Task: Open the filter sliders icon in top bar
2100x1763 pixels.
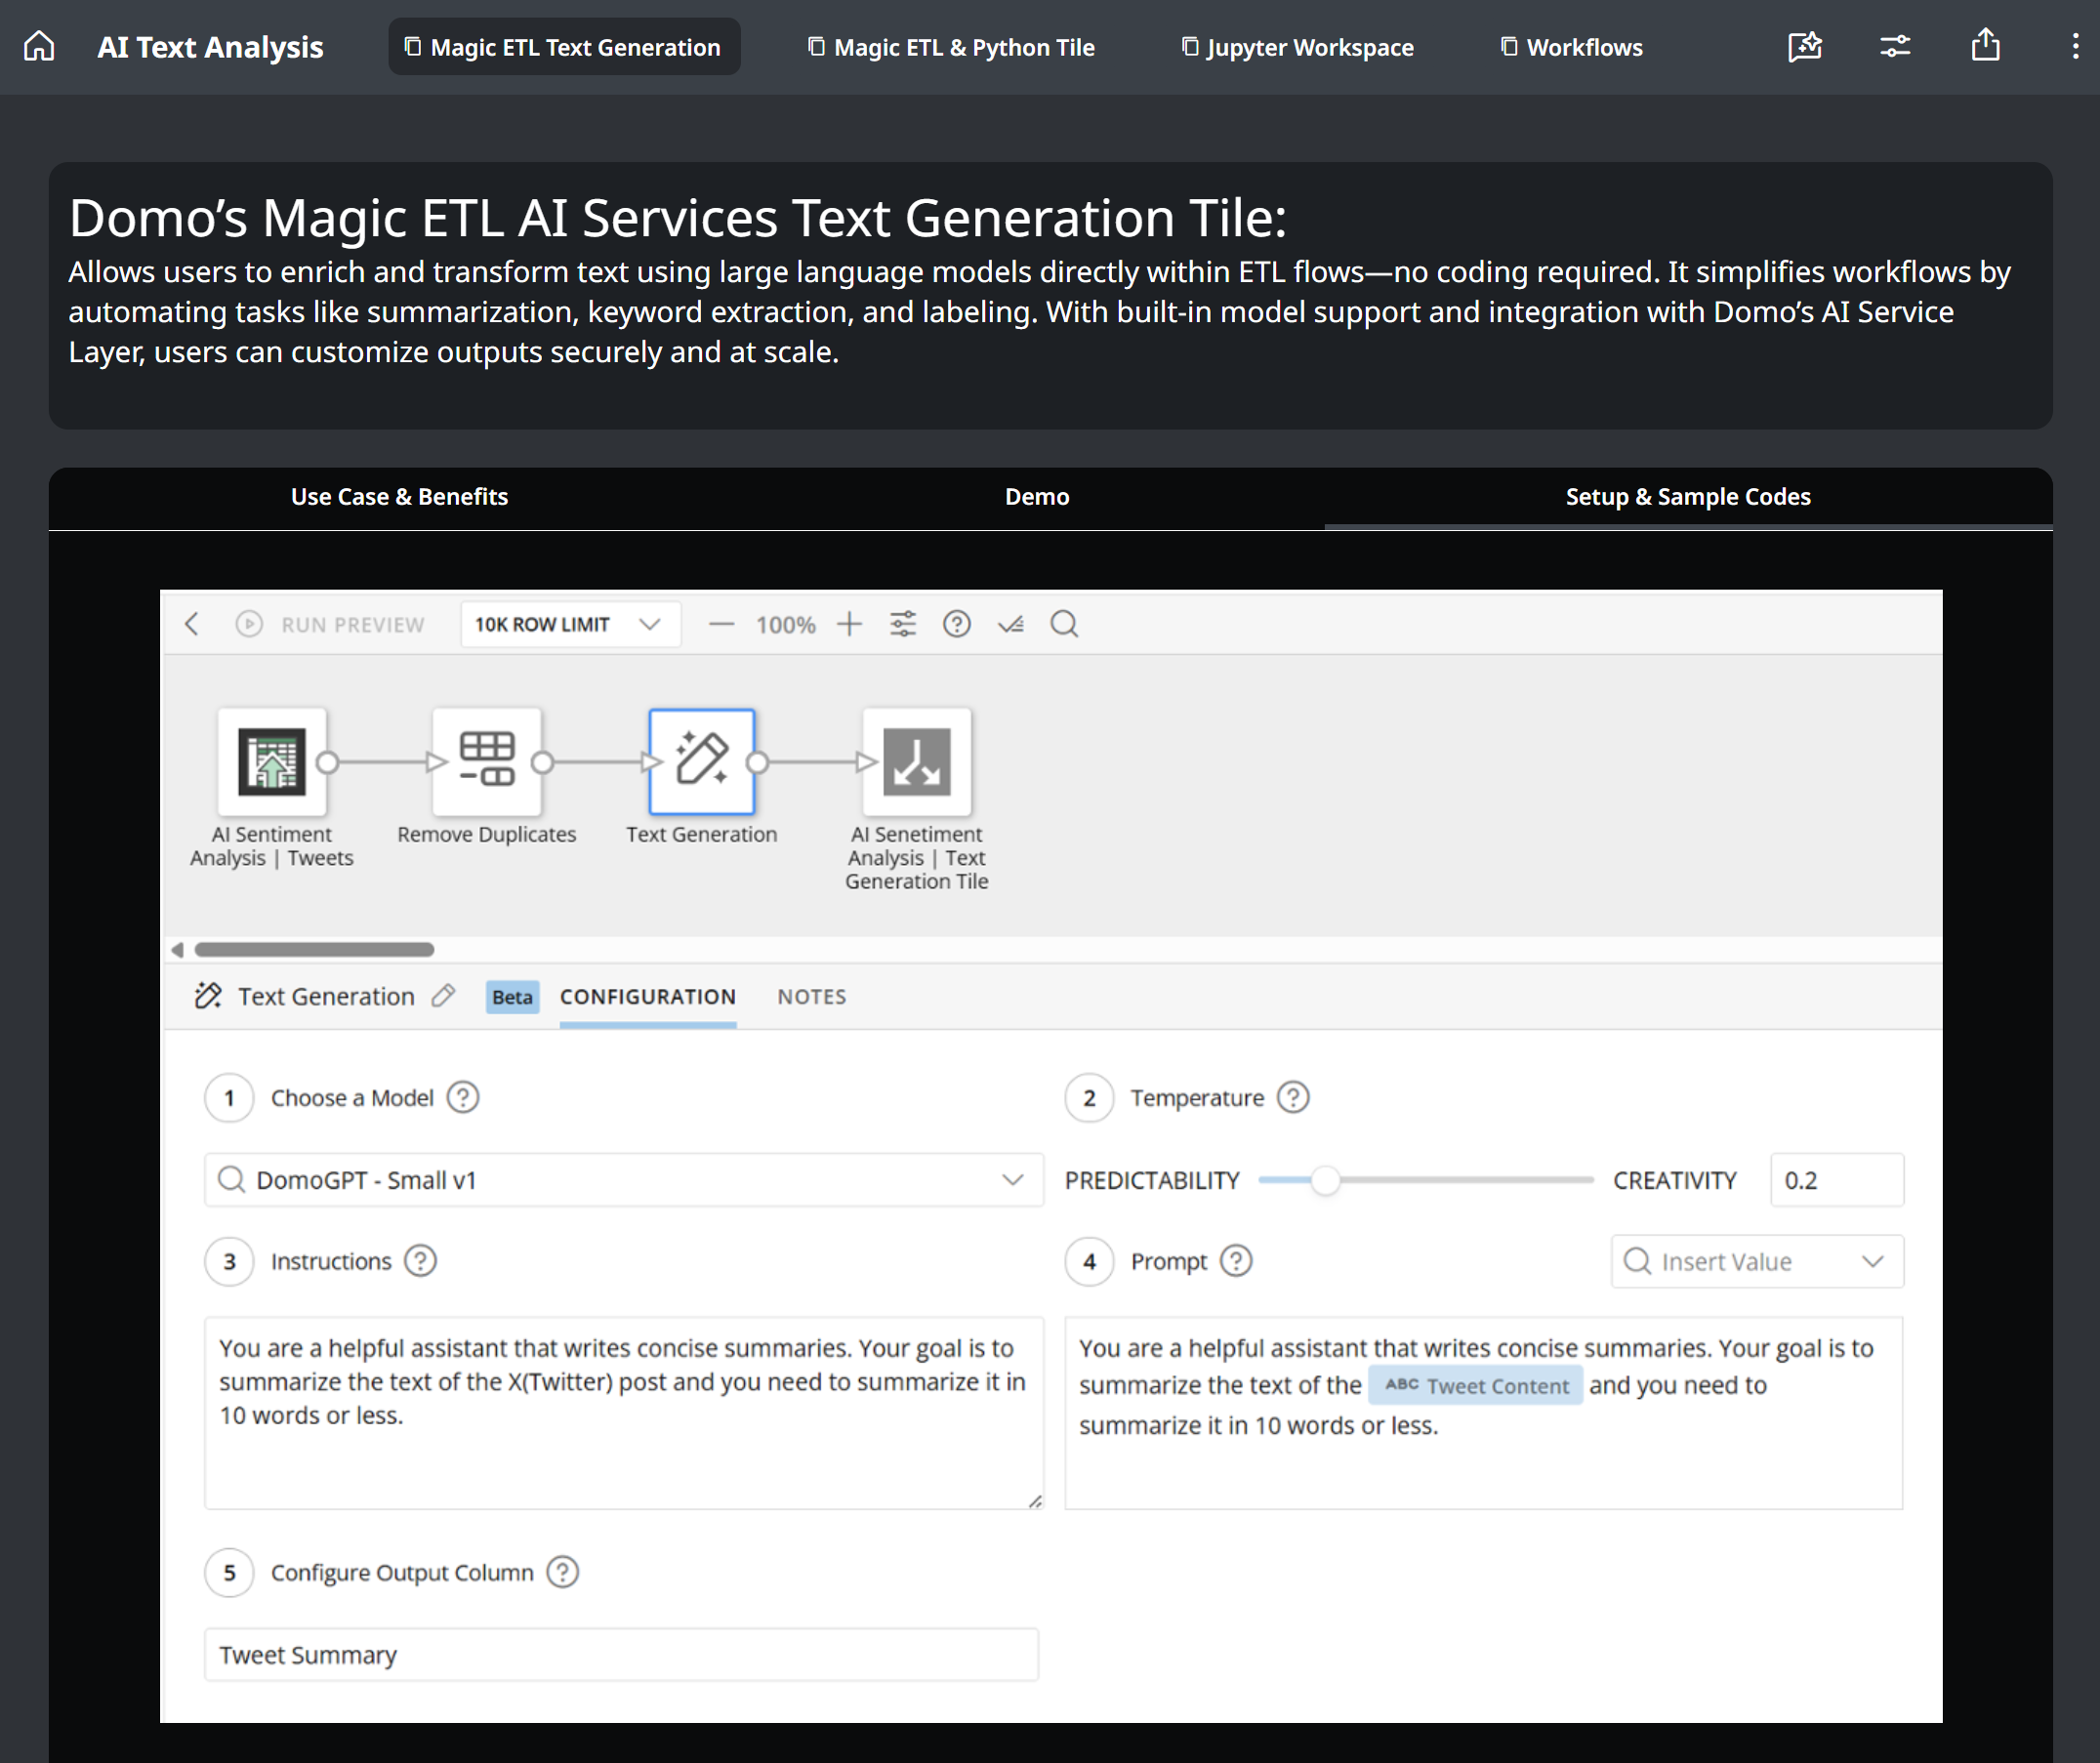Action: [x=1895, y=46]
